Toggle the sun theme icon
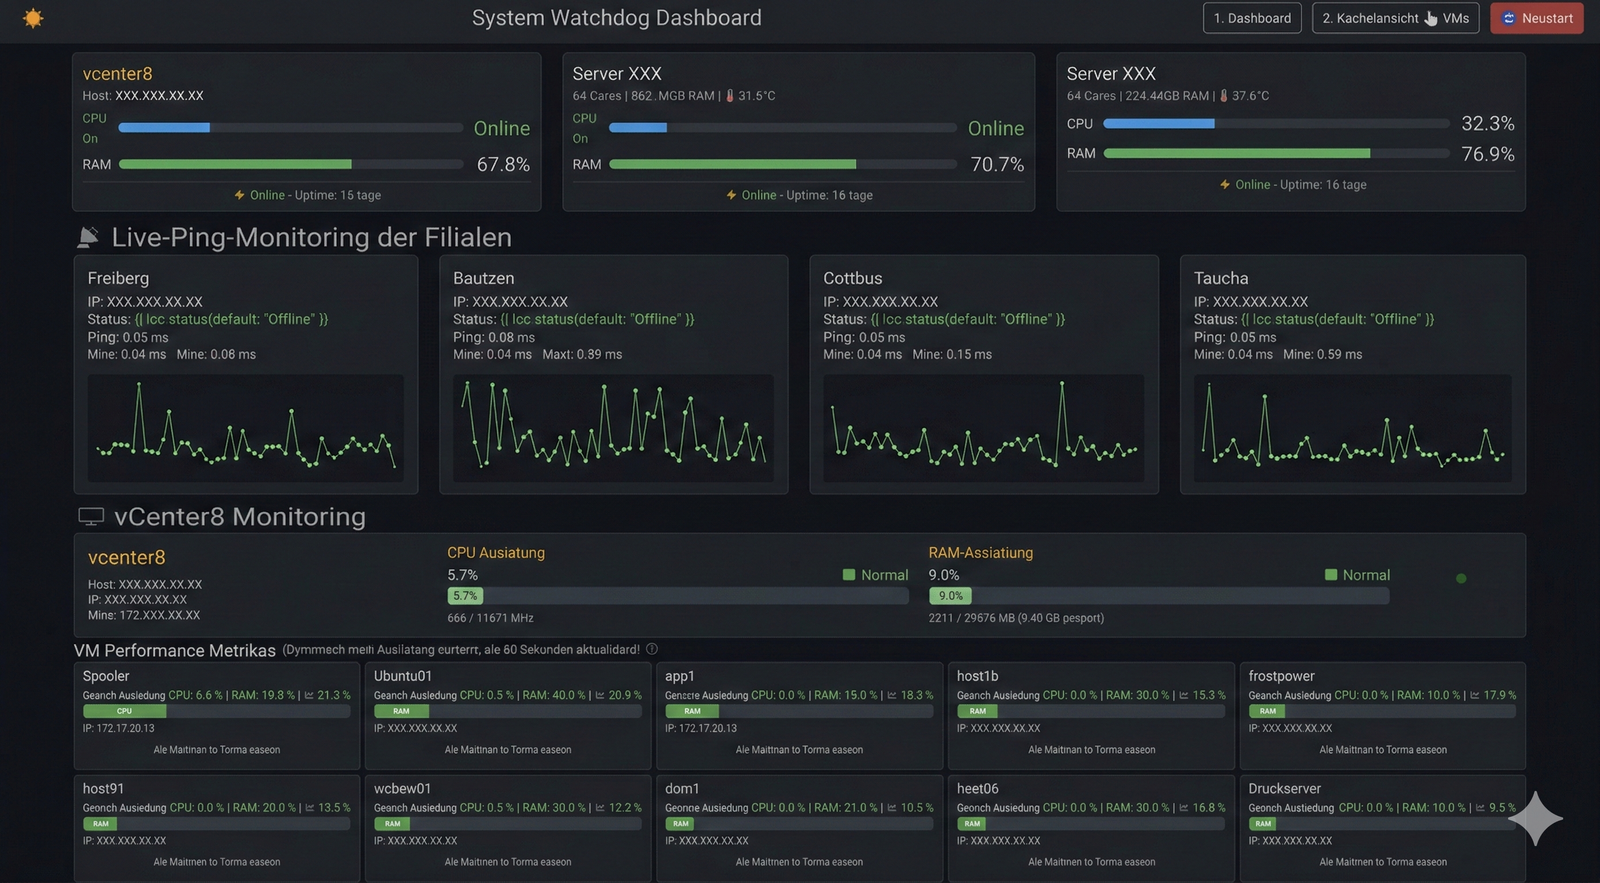Screen dimensions: 1600x883 (33, 18)
